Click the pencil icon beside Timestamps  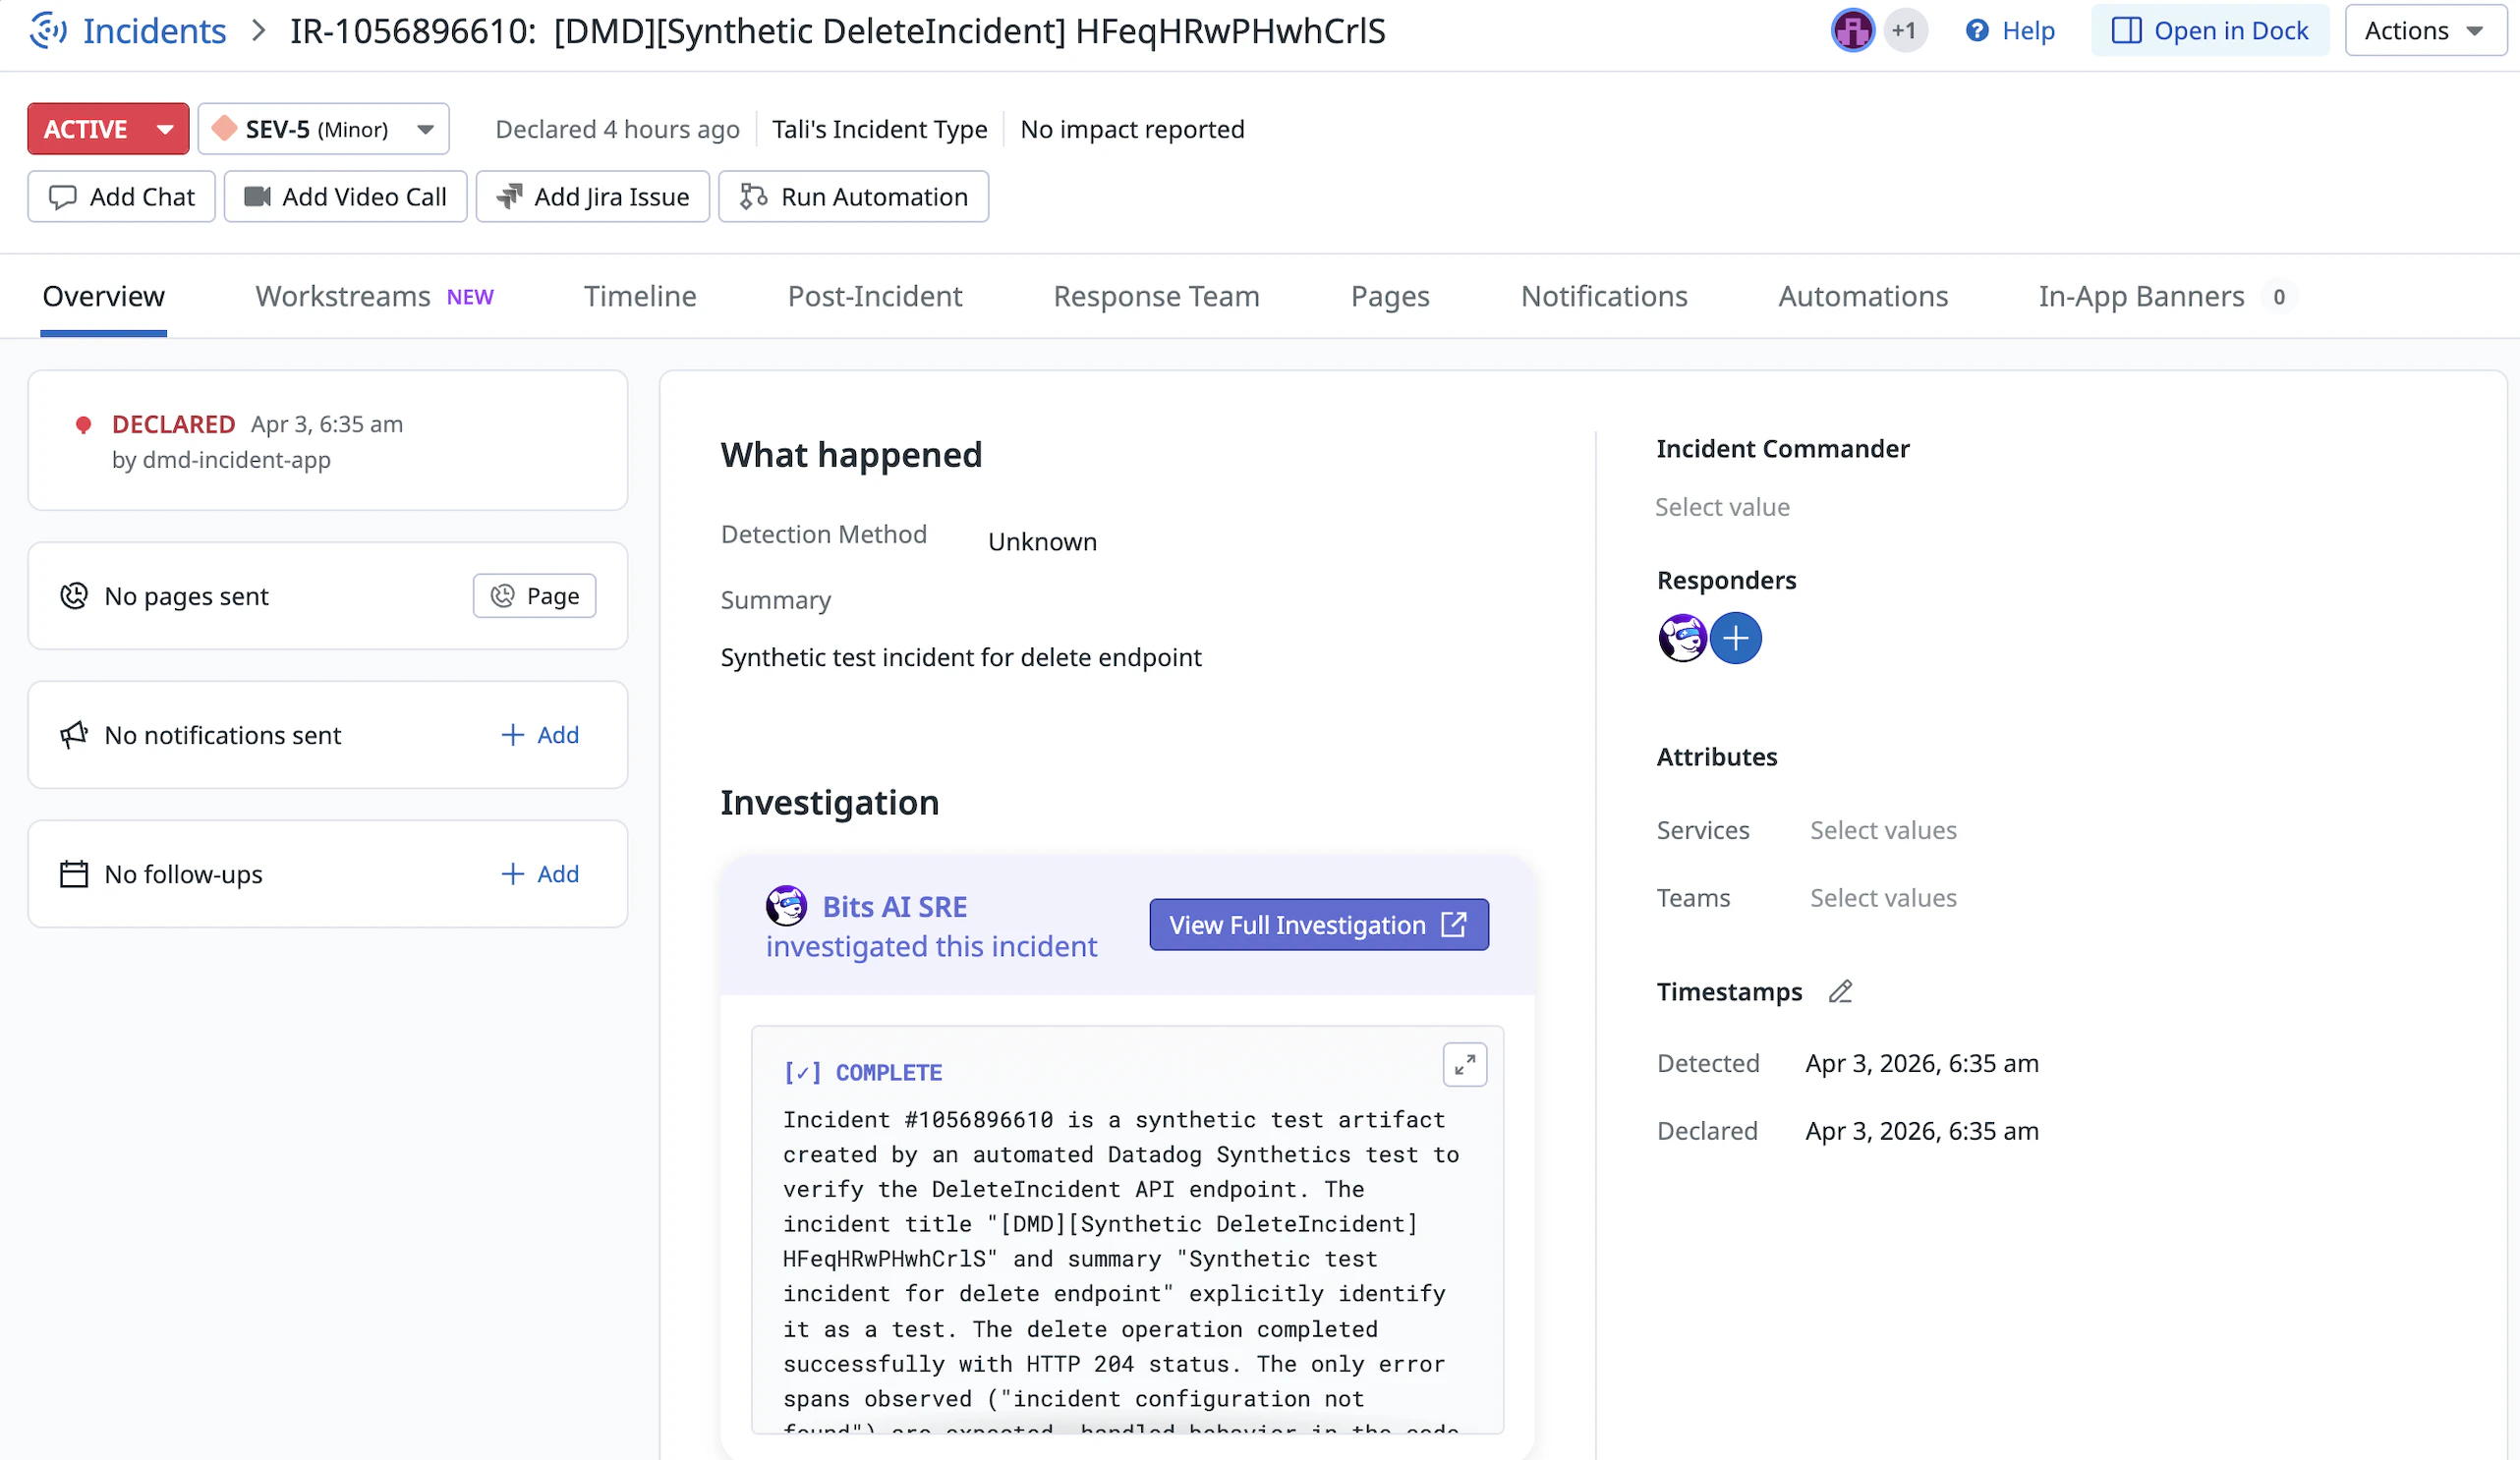(1840, 991)
